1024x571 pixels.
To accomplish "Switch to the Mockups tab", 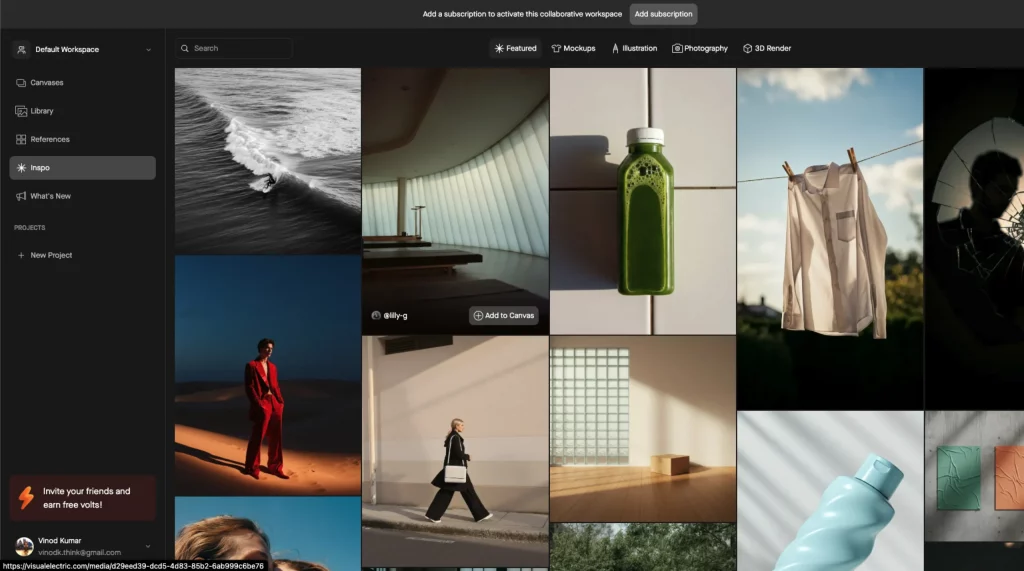I will coord(573,48).
